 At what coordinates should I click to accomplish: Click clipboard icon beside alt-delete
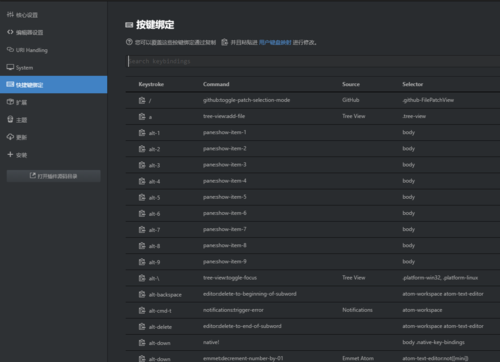(x=142, y=327)
